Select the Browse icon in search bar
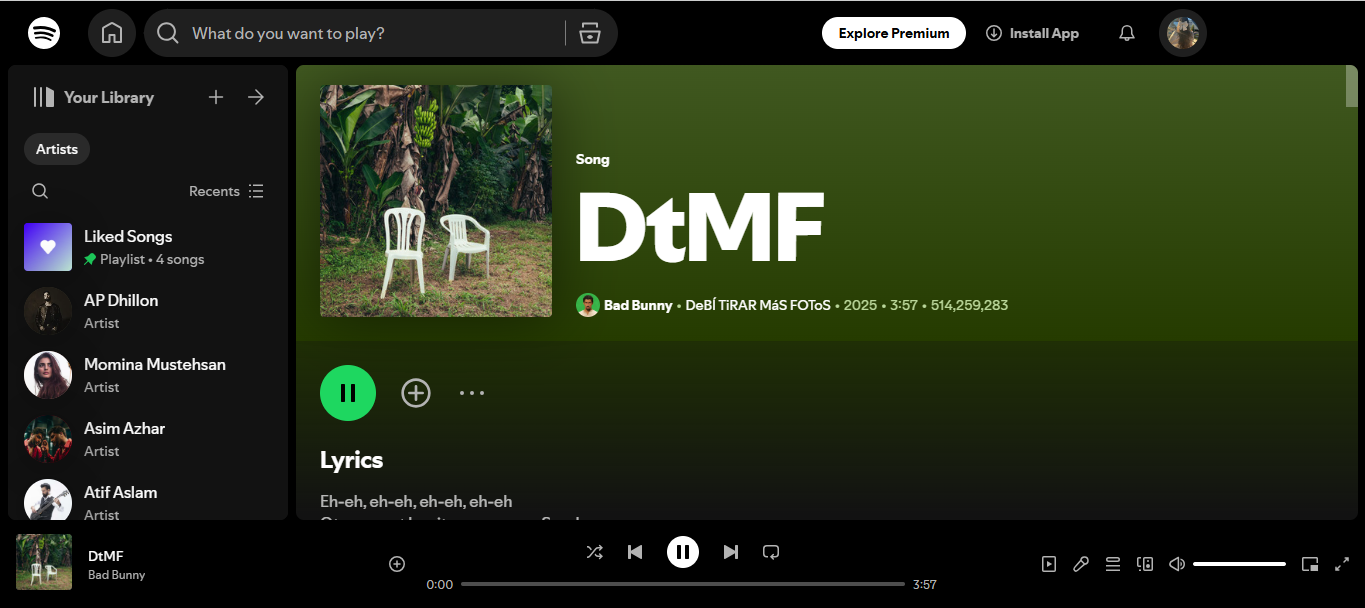The height and width of the screenshot is (608, 1365). pyautogui.click(x=590, y=32)
